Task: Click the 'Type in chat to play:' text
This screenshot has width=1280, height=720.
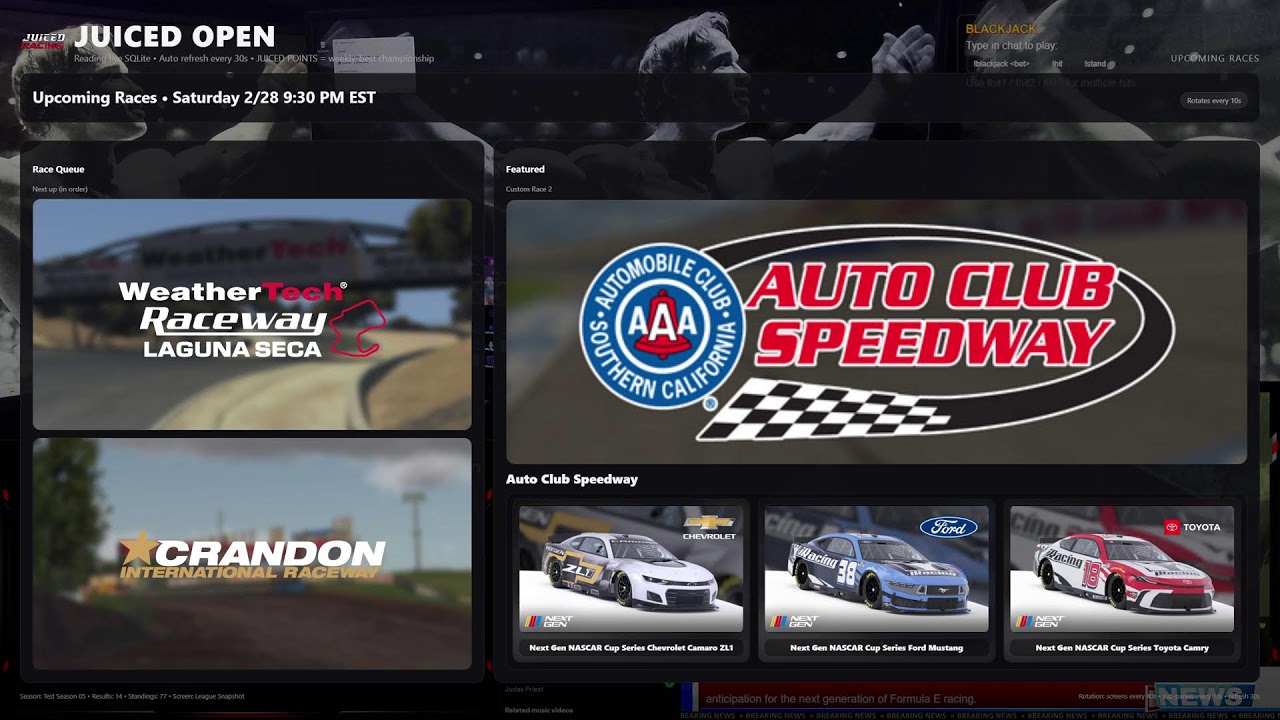Action: (1011, 46)
